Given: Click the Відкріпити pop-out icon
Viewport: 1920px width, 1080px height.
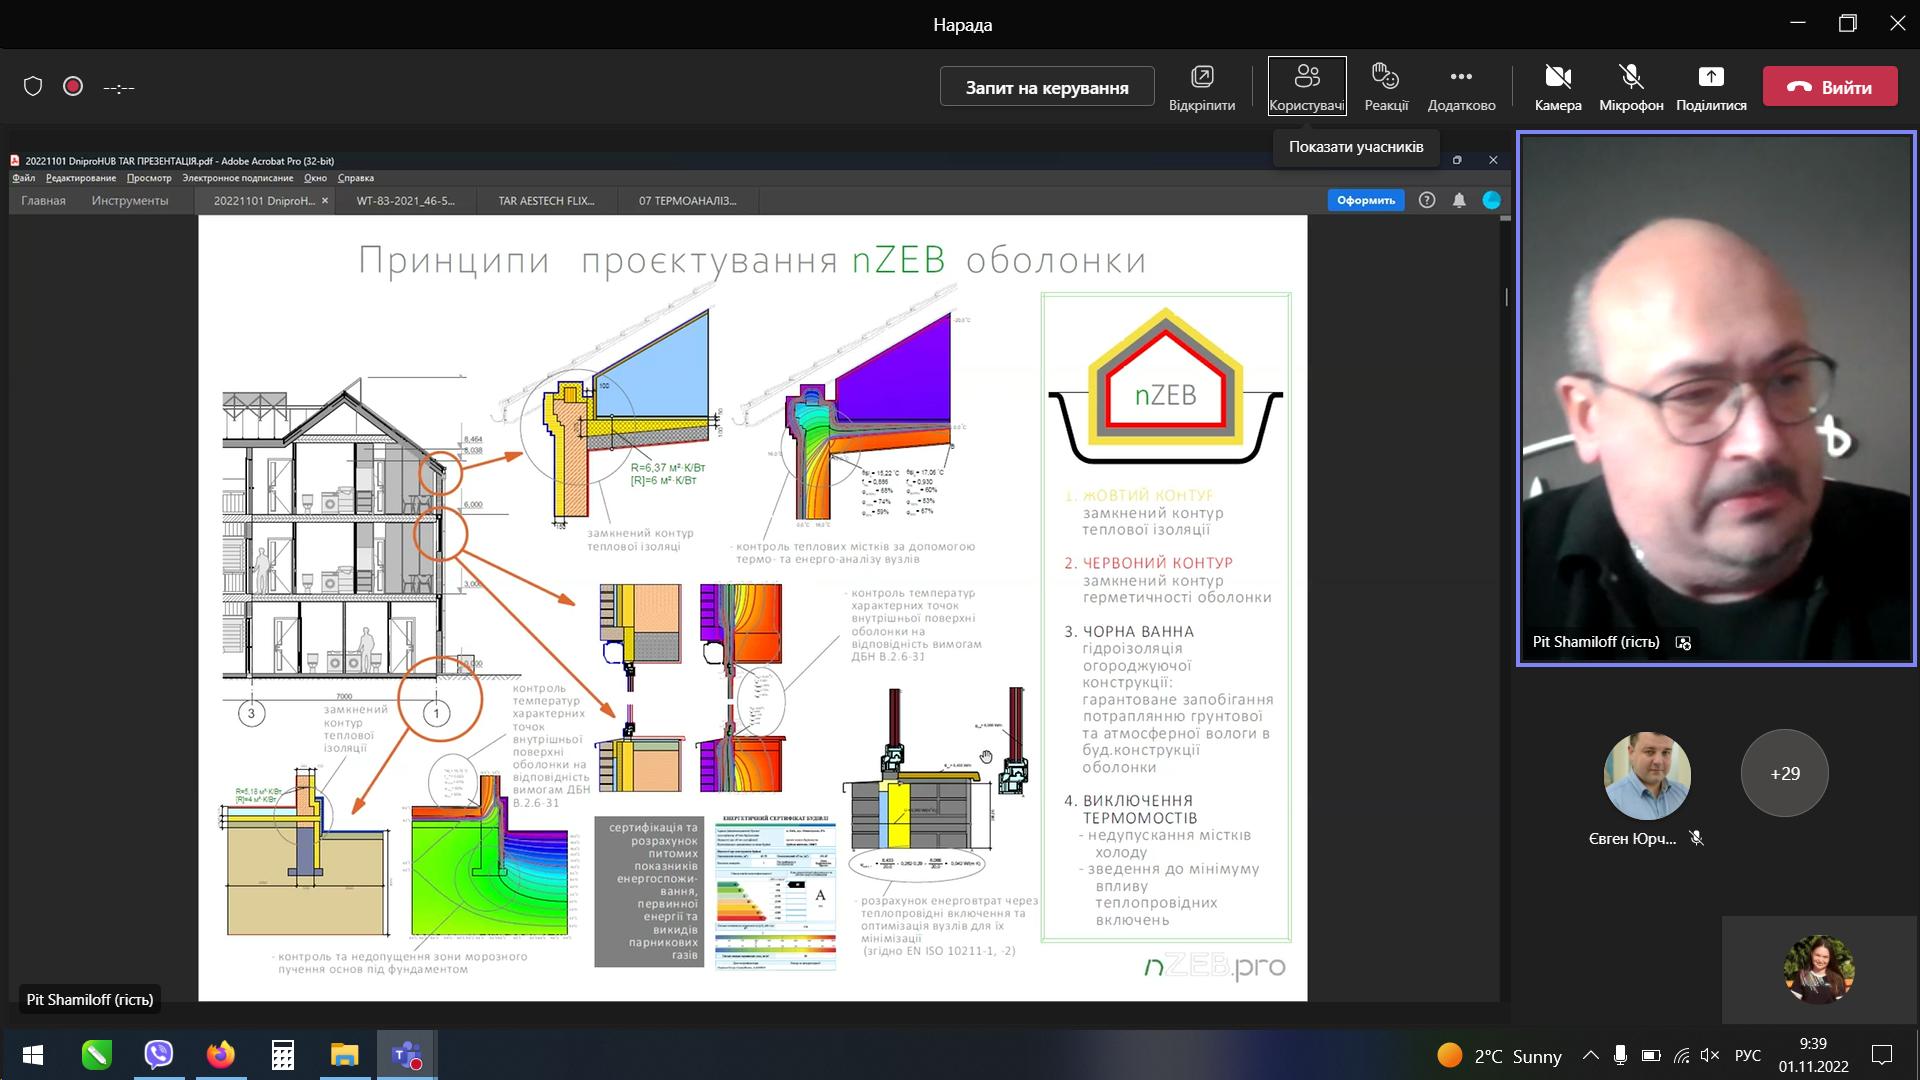Looking at the screenshot, I should tap(1202, 86).
